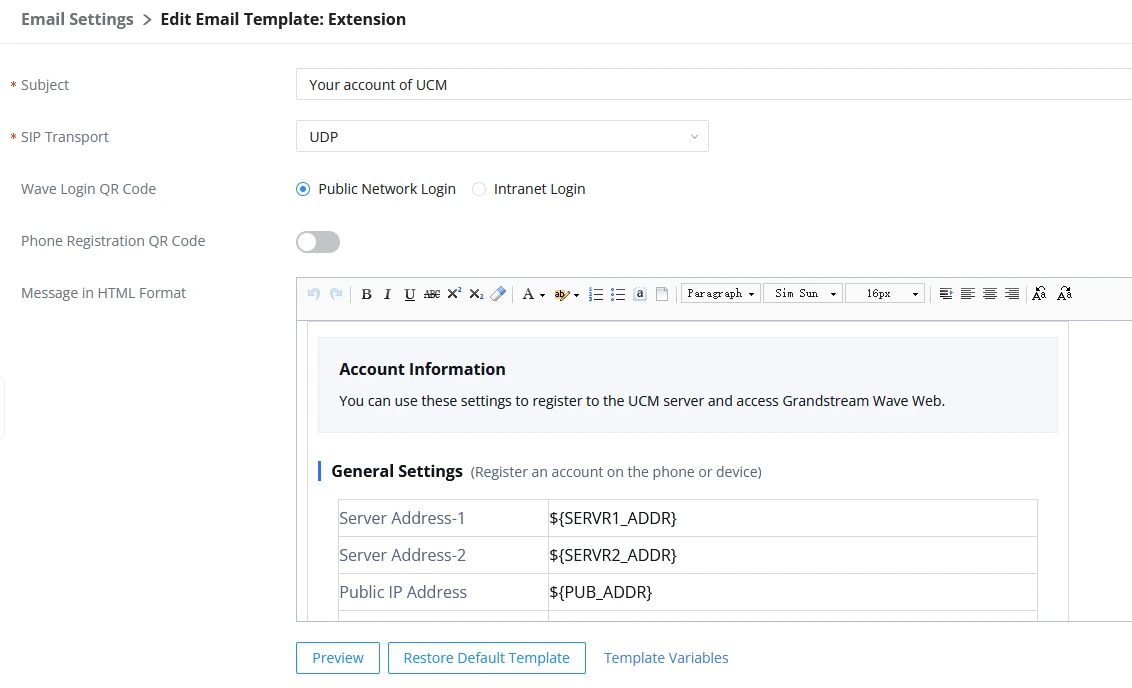
Task: Click the Subject input field
Action: tap(713, 84)
